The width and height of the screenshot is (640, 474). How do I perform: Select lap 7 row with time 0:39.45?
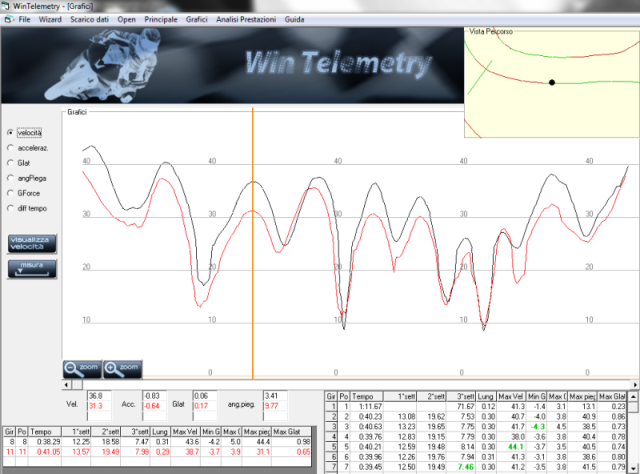coord(476,467)
